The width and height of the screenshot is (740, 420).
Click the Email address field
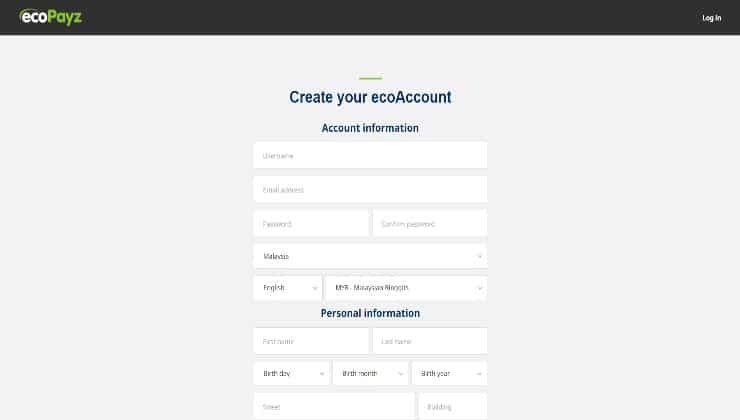tap(370, 189)
